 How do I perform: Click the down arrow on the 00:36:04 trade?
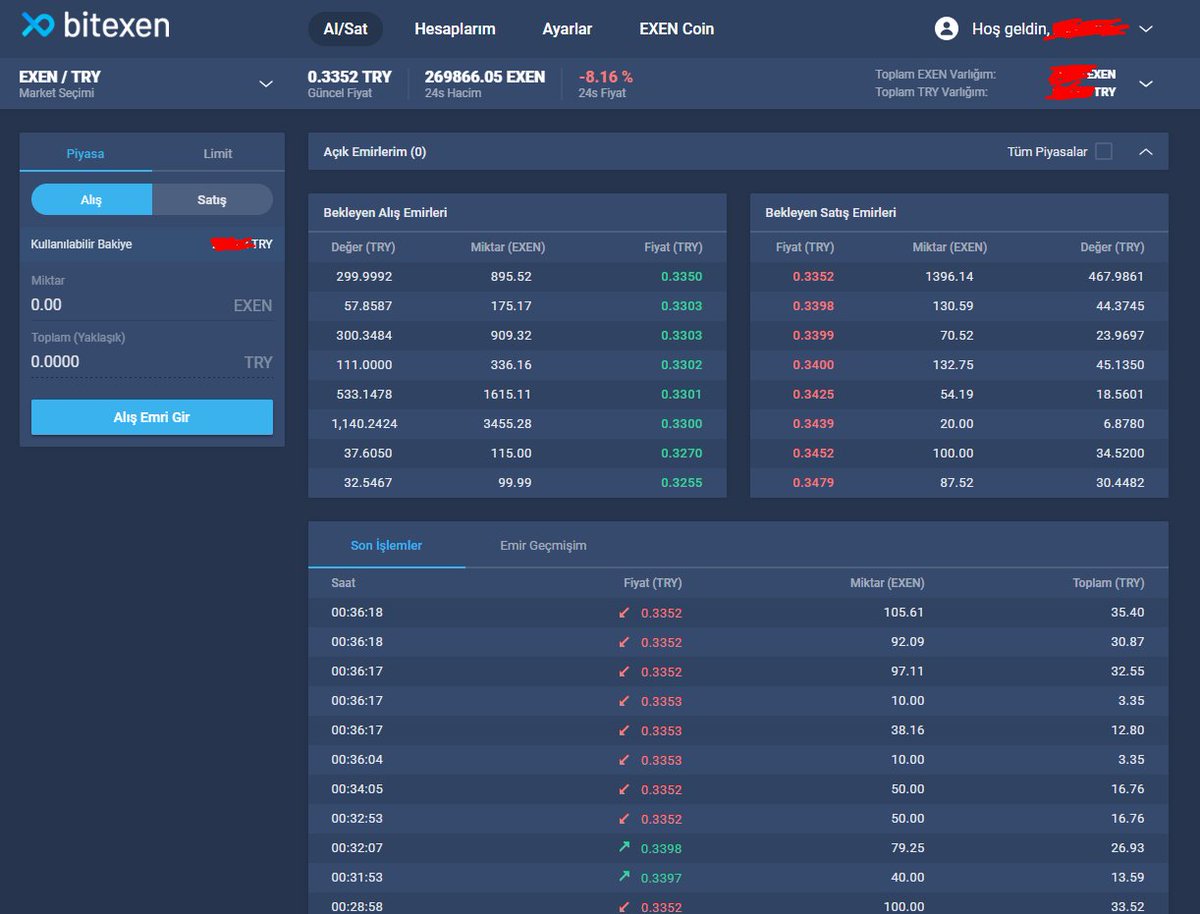pos(623,760)
